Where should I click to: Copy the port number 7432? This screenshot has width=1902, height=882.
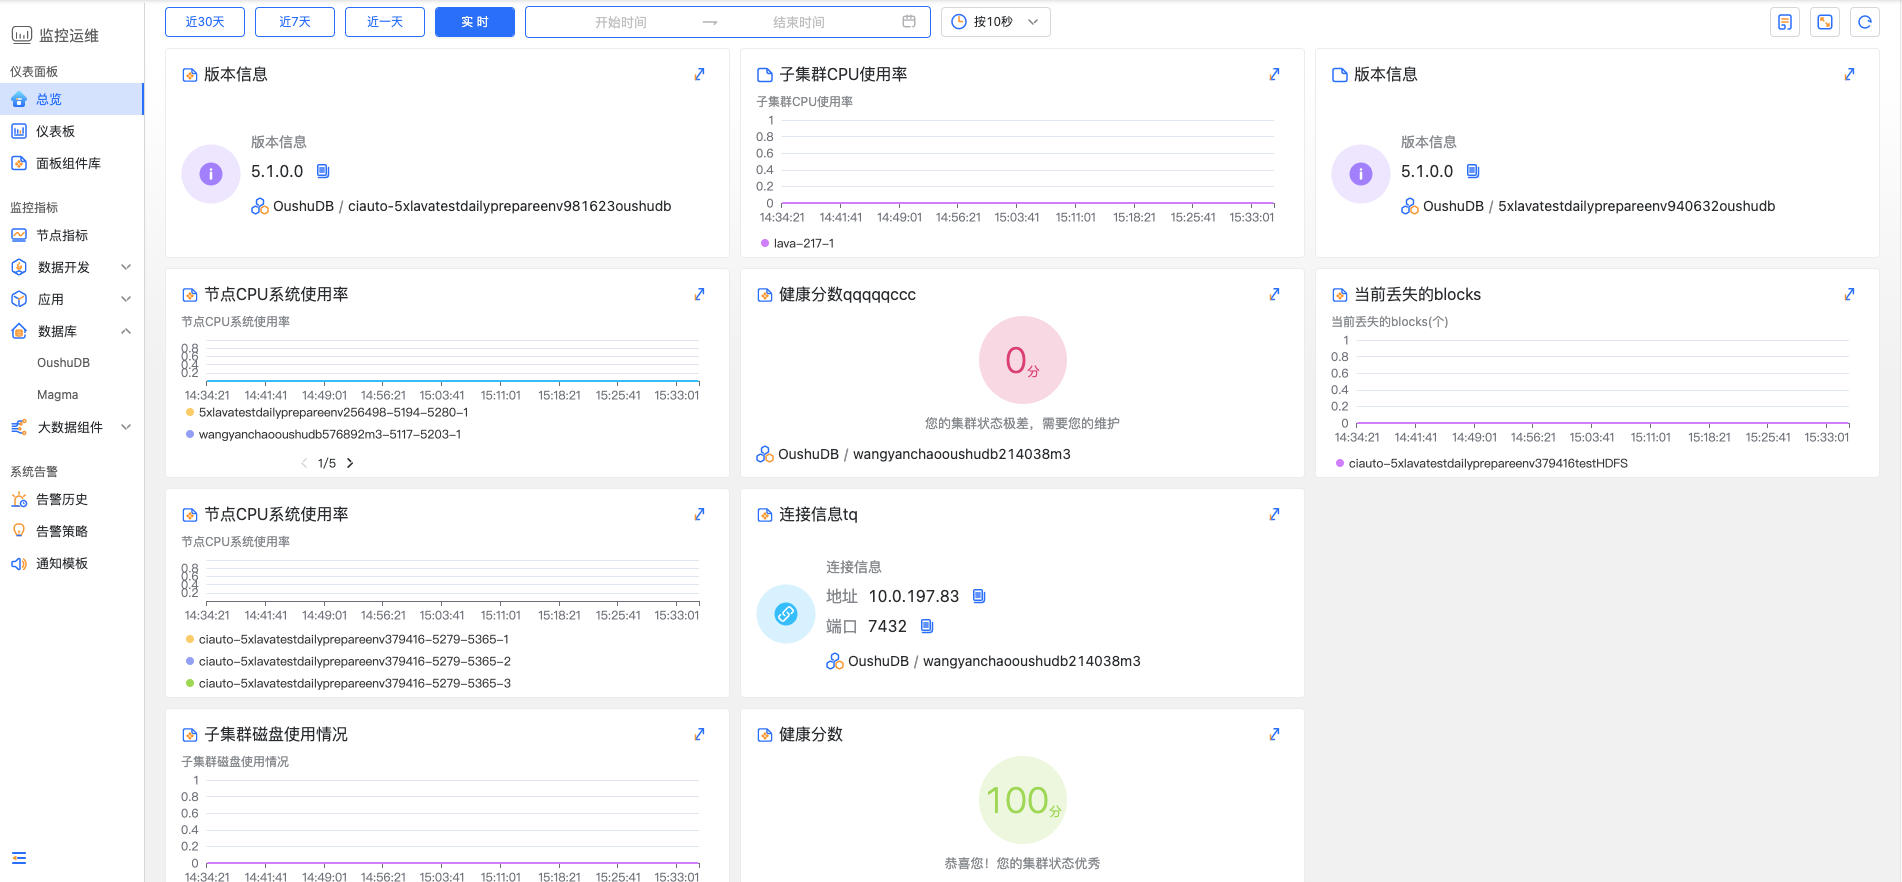927,626
